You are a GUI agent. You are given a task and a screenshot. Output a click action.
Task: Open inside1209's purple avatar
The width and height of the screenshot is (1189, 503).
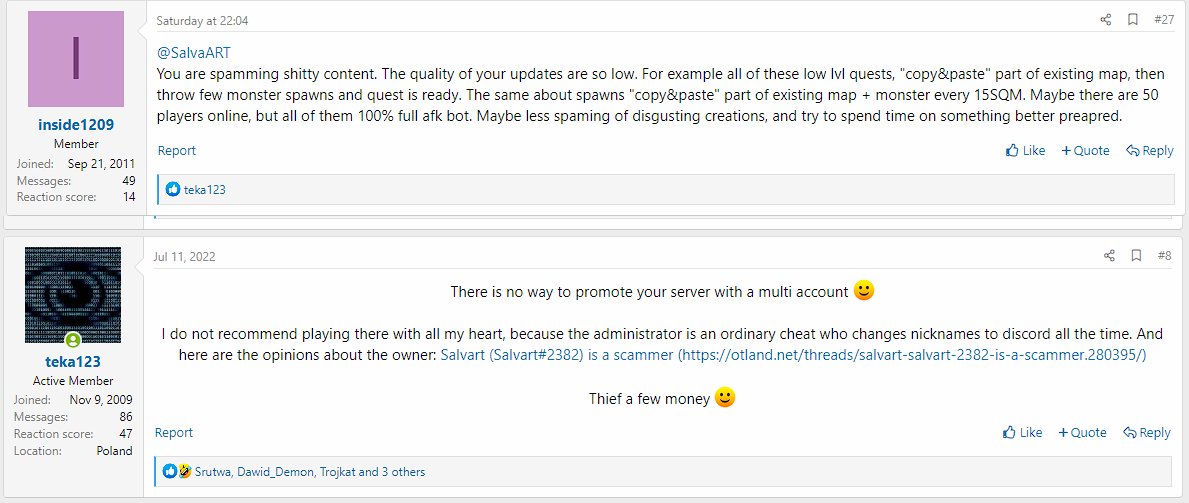(76, 60)
